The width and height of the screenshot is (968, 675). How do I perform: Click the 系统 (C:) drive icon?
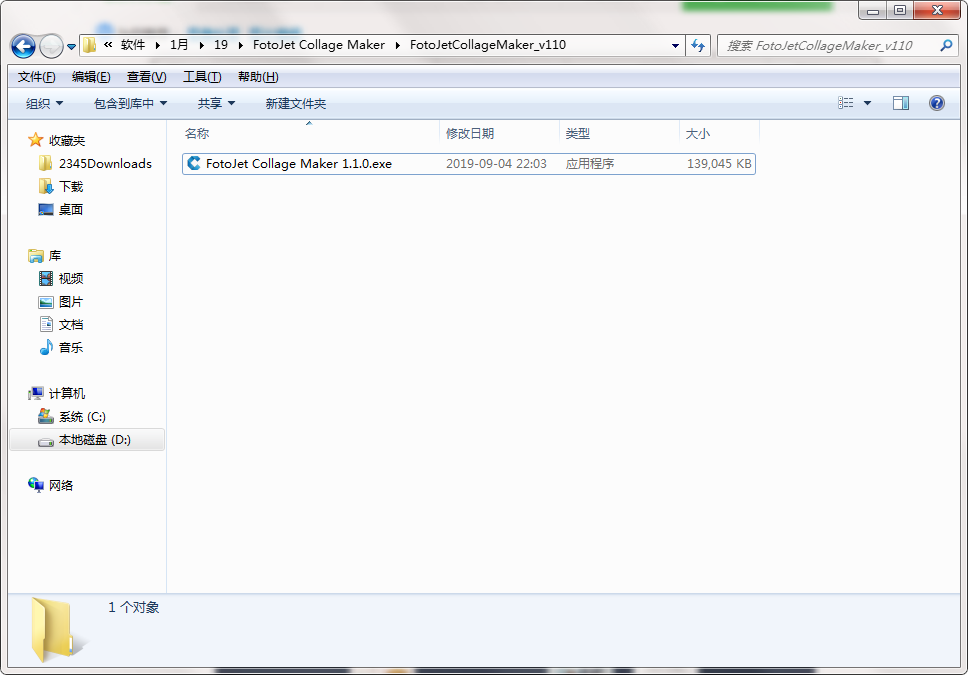click(46, 416)
